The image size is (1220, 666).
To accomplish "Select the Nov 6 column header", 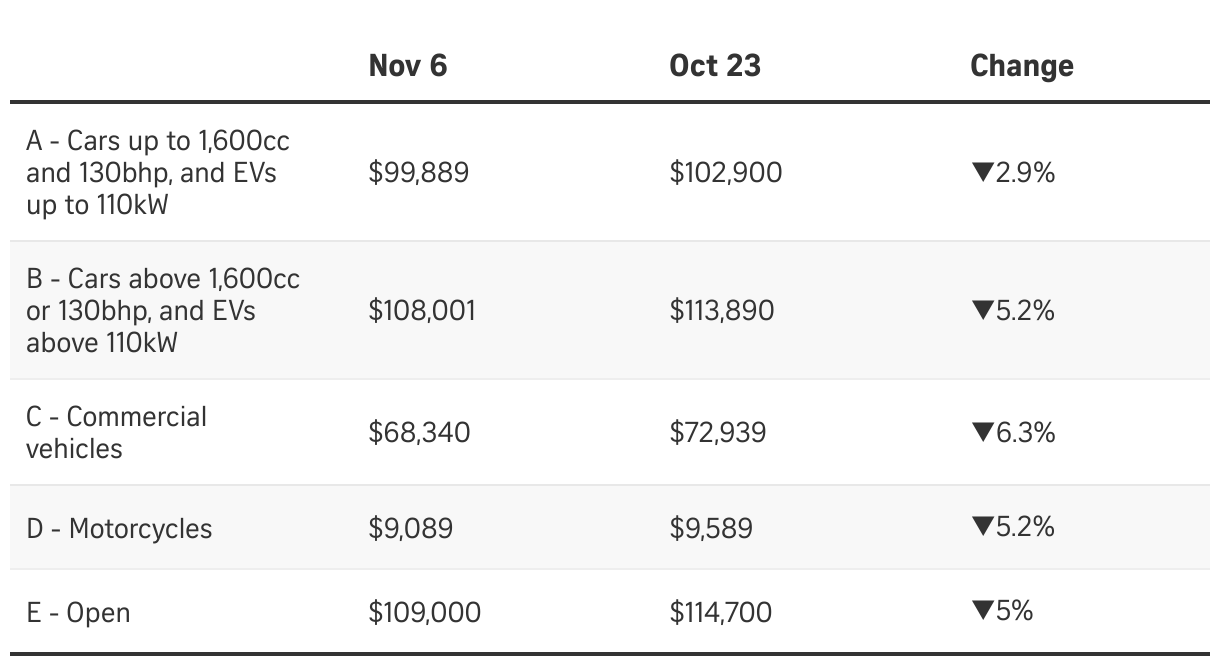I will tap(408, 66).
